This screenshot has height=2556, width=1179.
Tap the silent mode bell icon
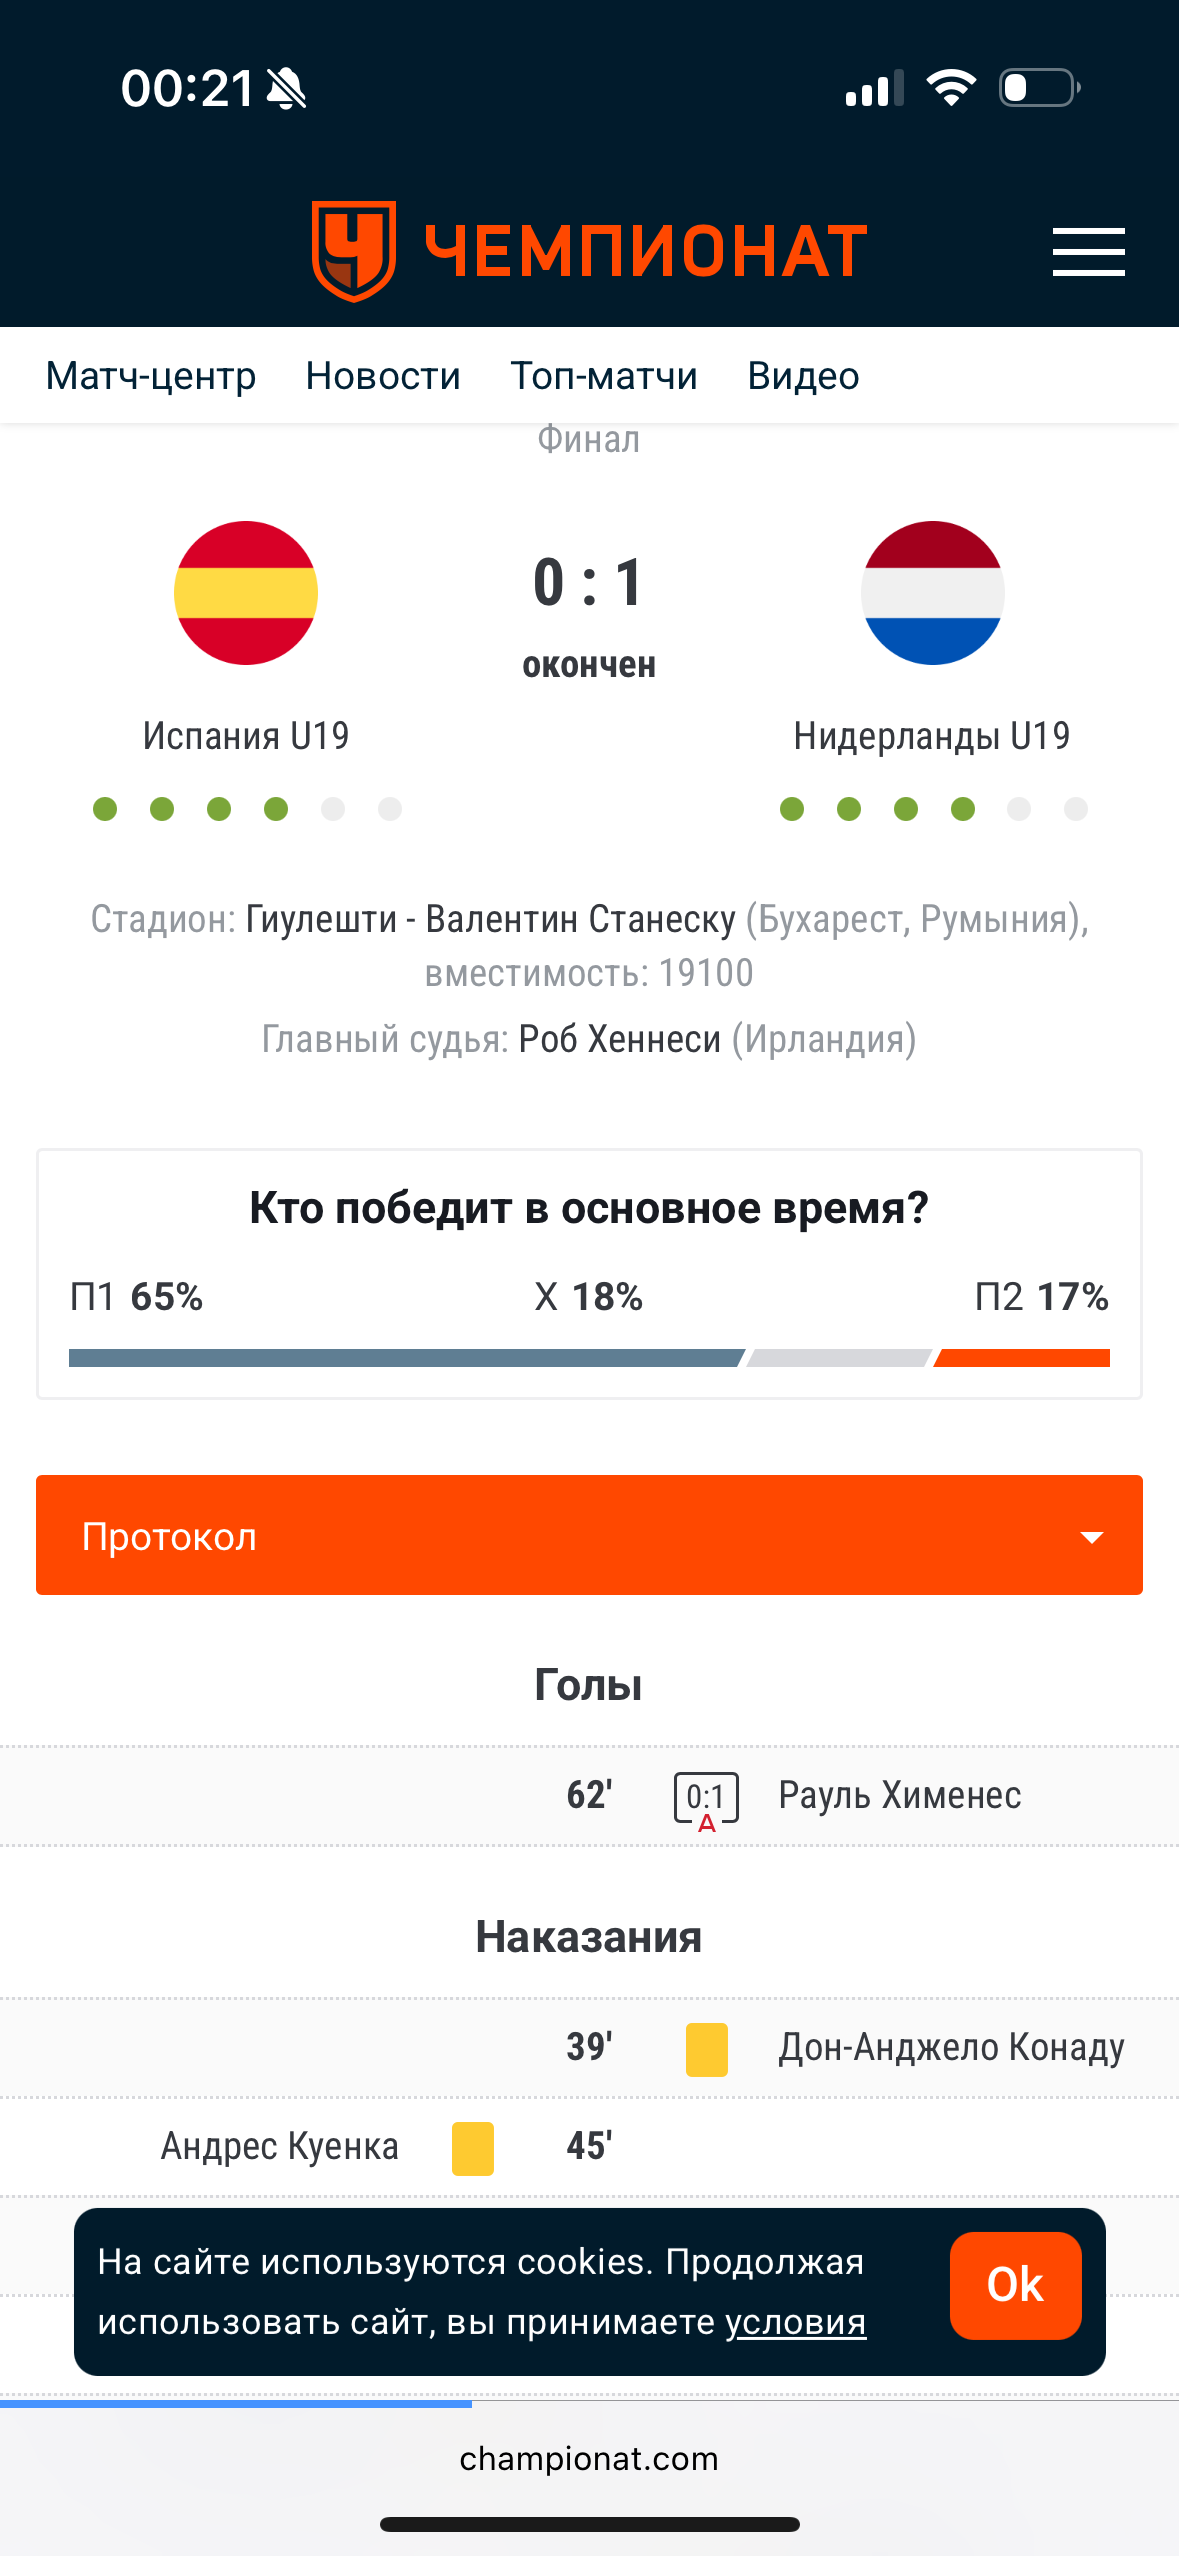(x=287, y=89)
